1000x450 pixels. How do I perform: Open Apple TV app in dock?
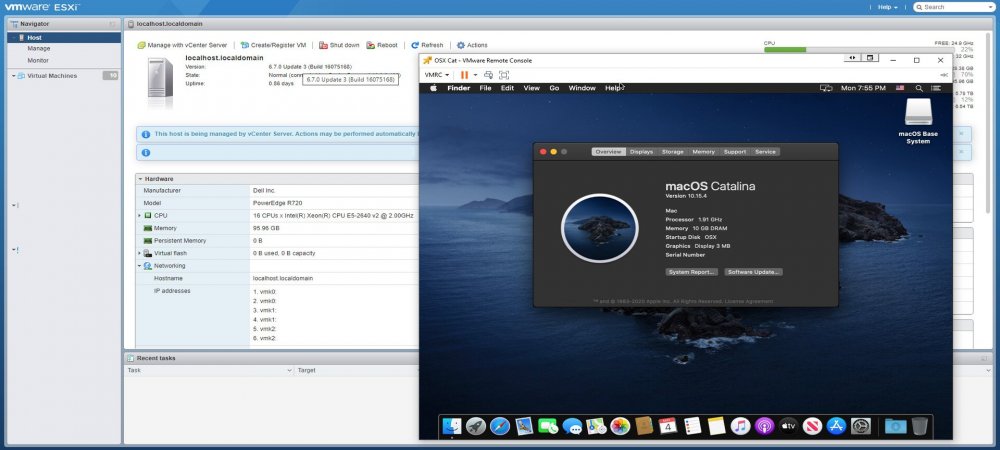point(788,426)
